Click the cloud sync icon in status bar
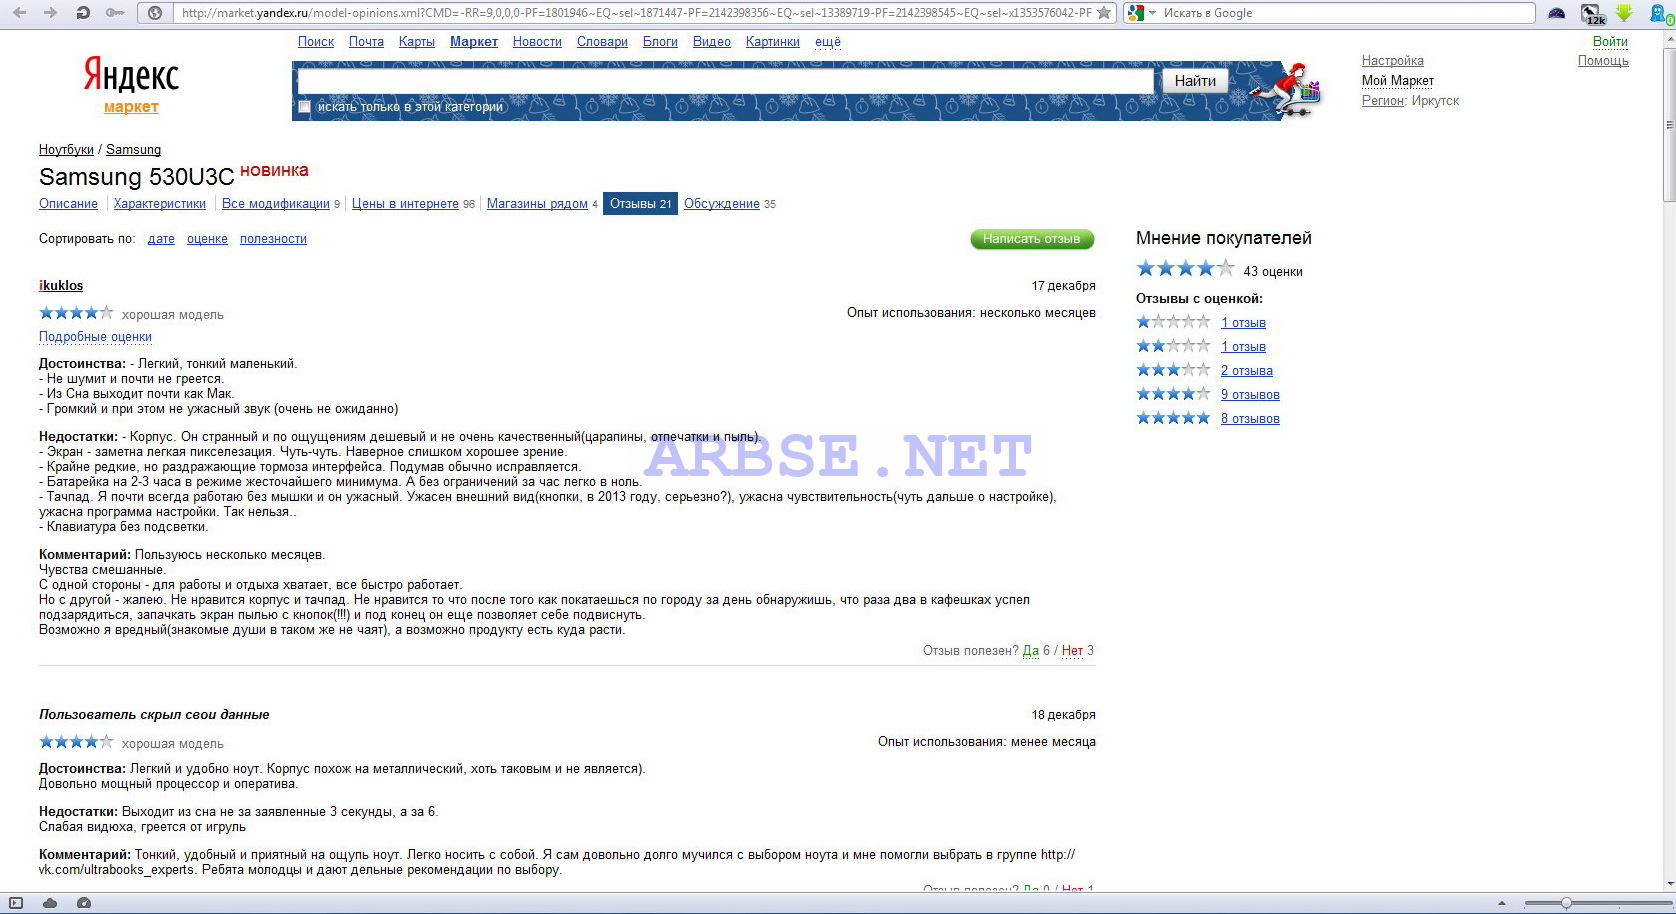This screenshot has height=914, width=1676. [x=50, y=903]
